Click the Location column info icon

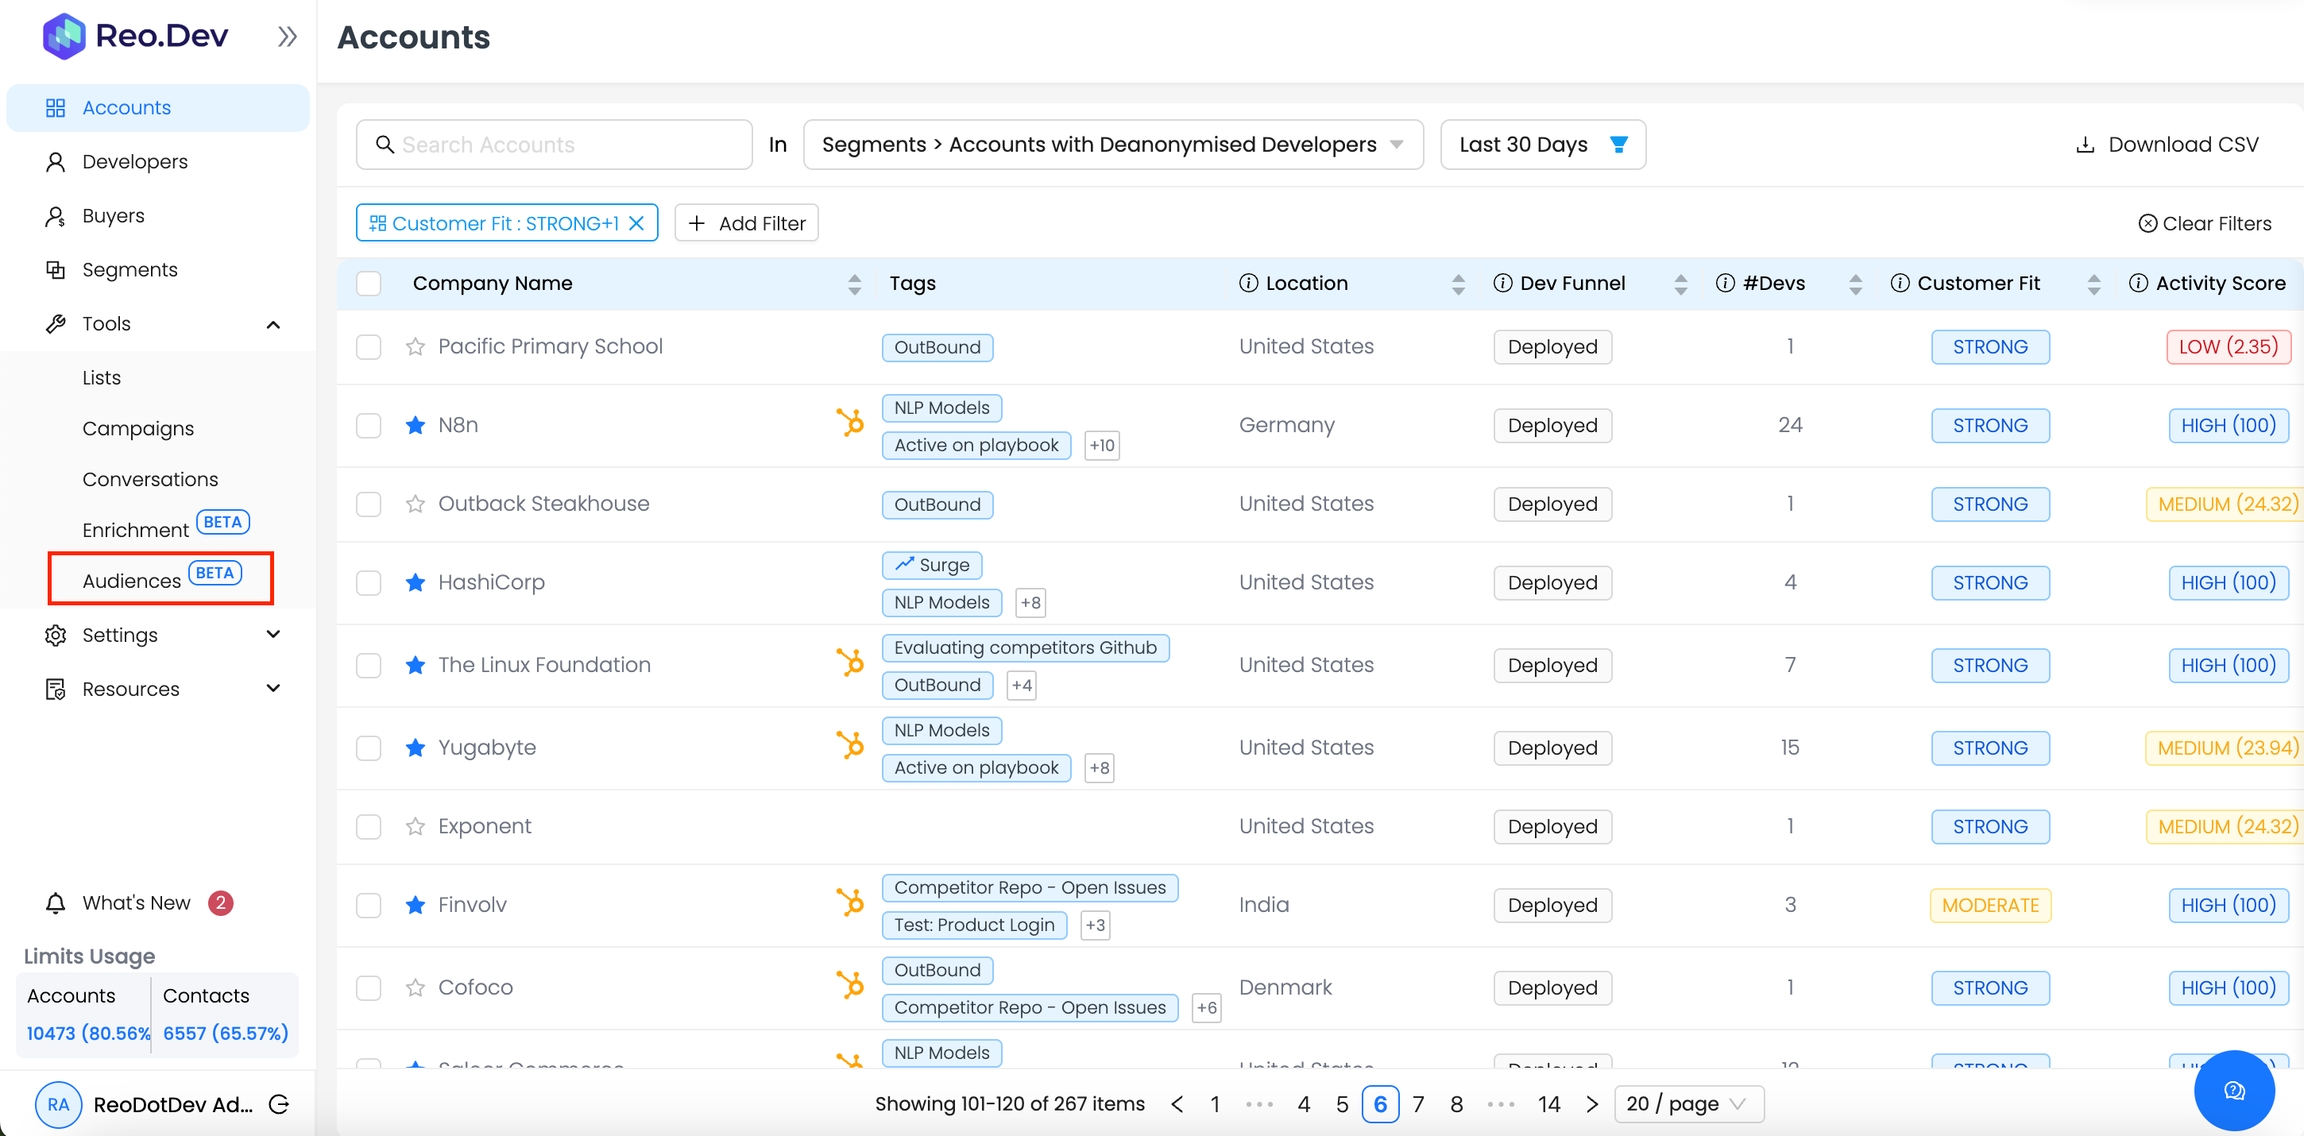pyautogui.click(x=1248, y=283)
